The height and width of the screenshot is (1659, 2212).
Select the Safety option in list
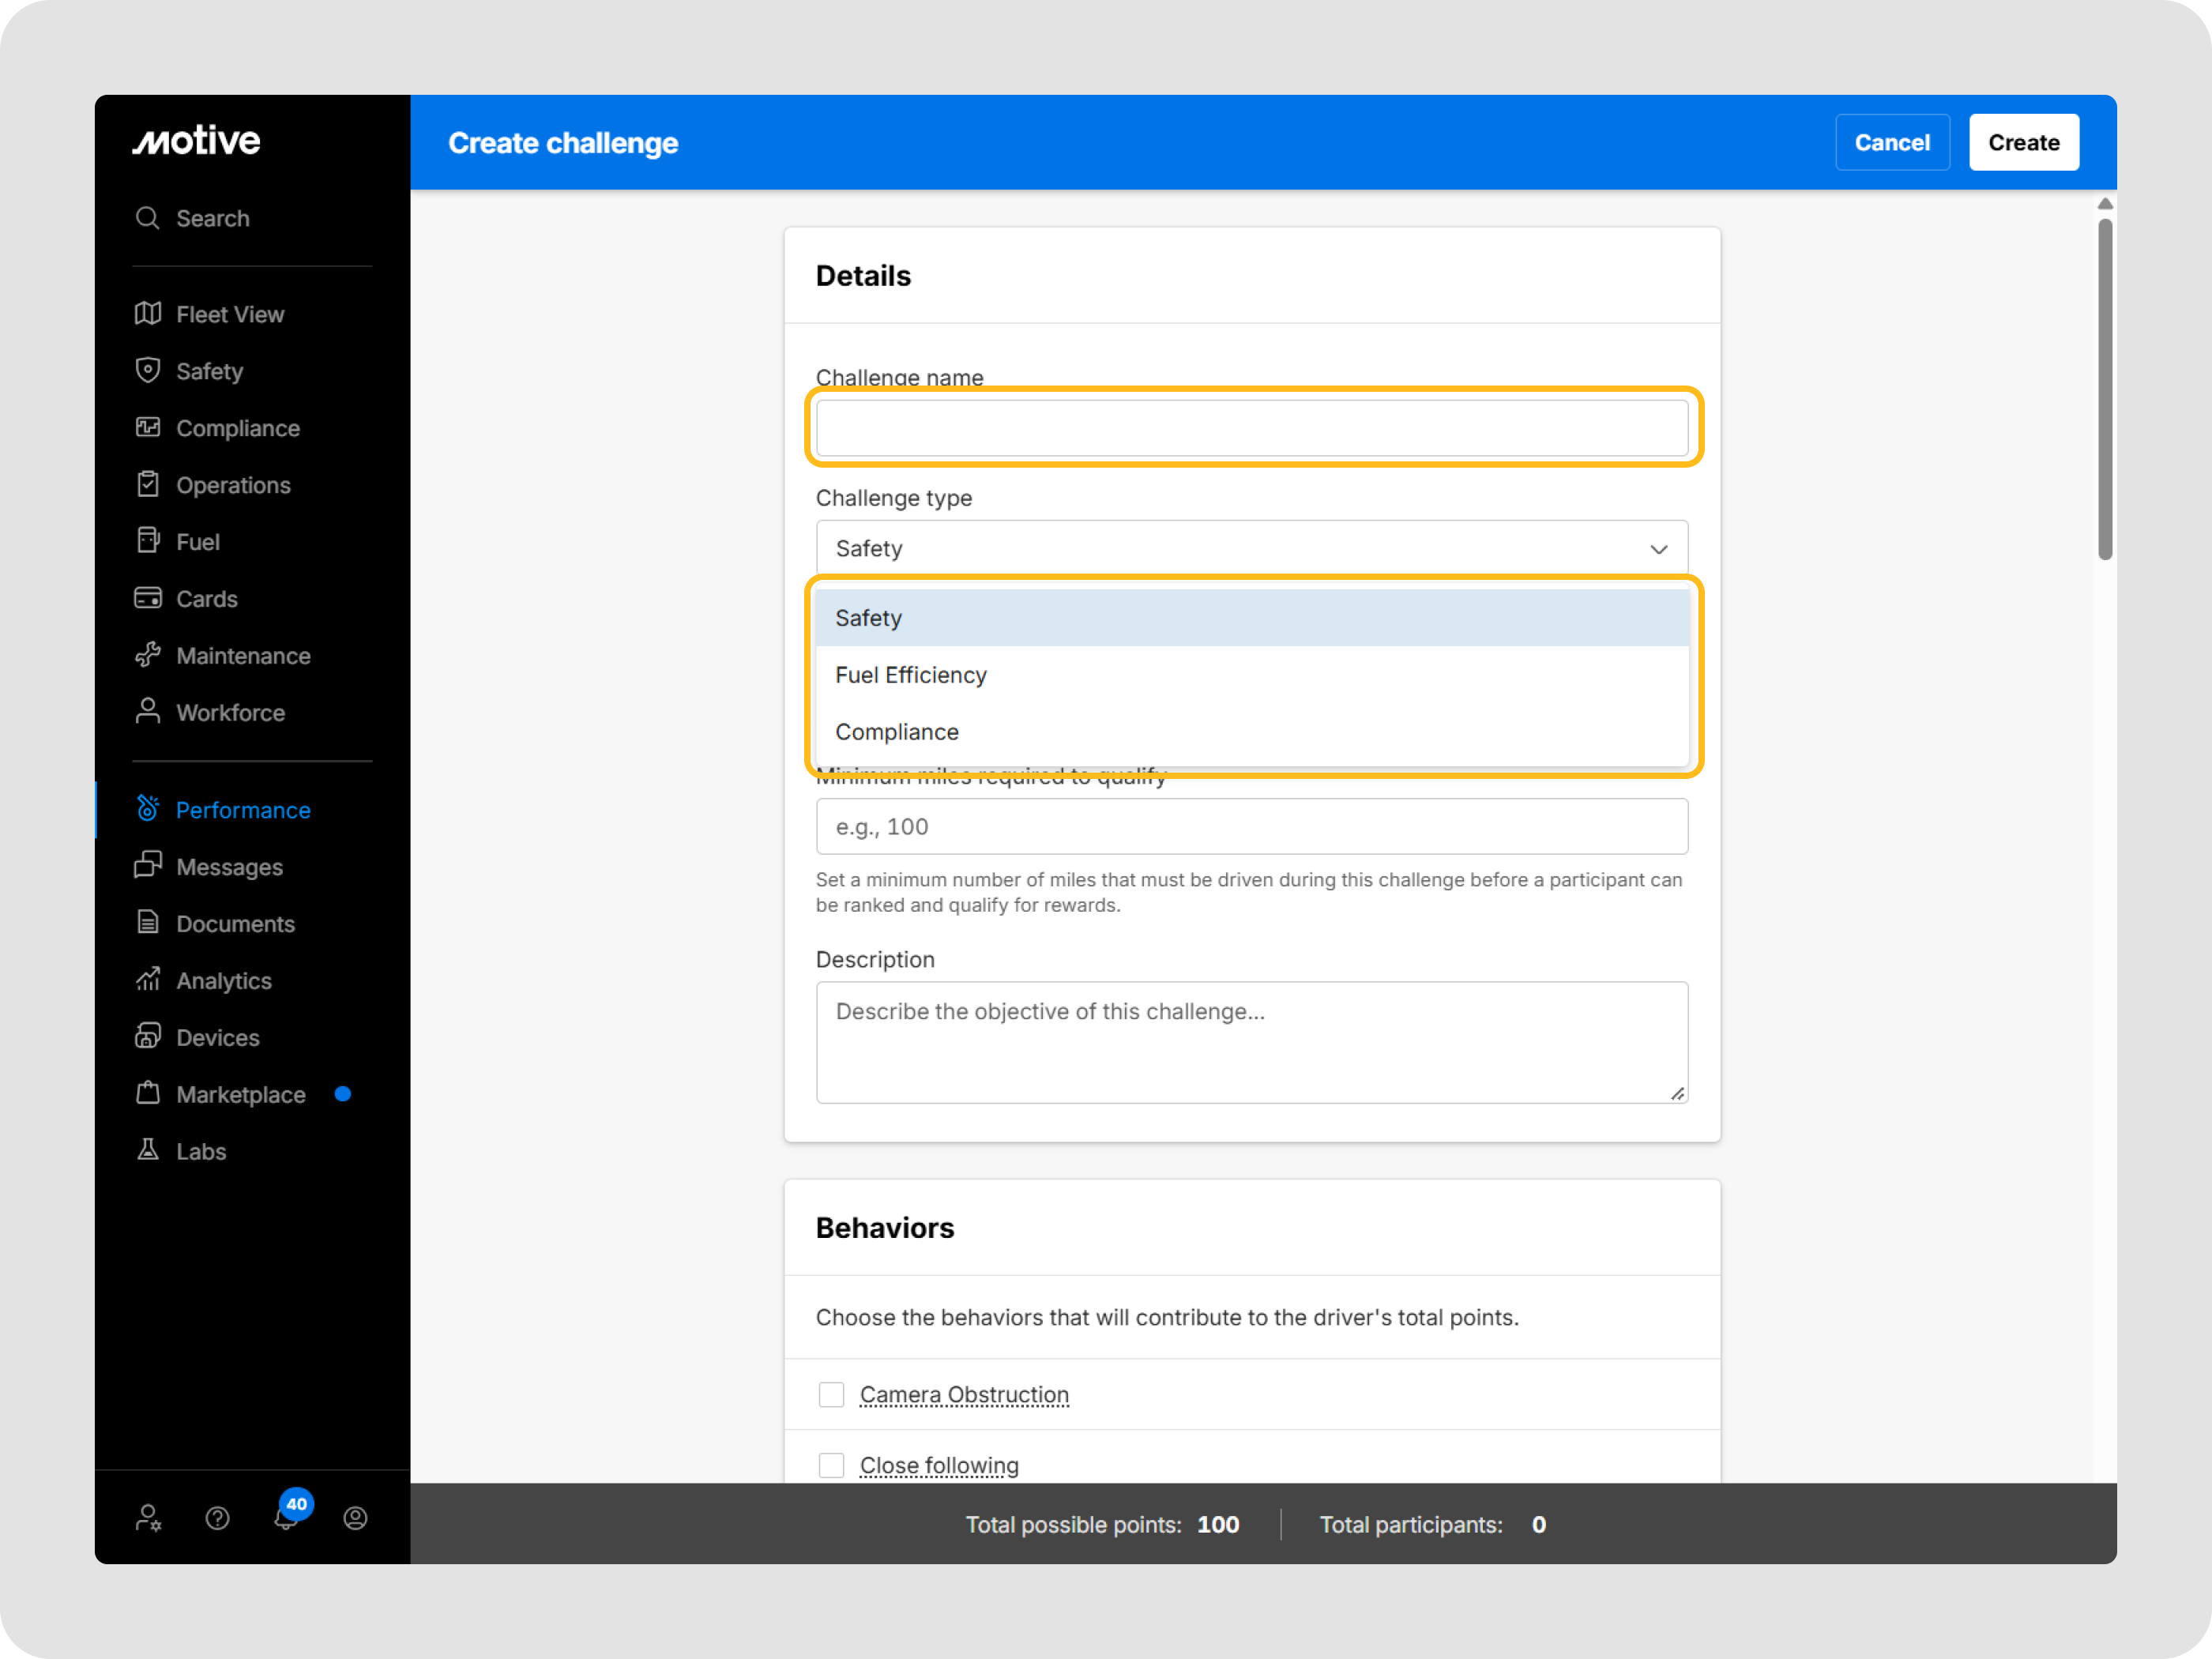[1252, 618]
